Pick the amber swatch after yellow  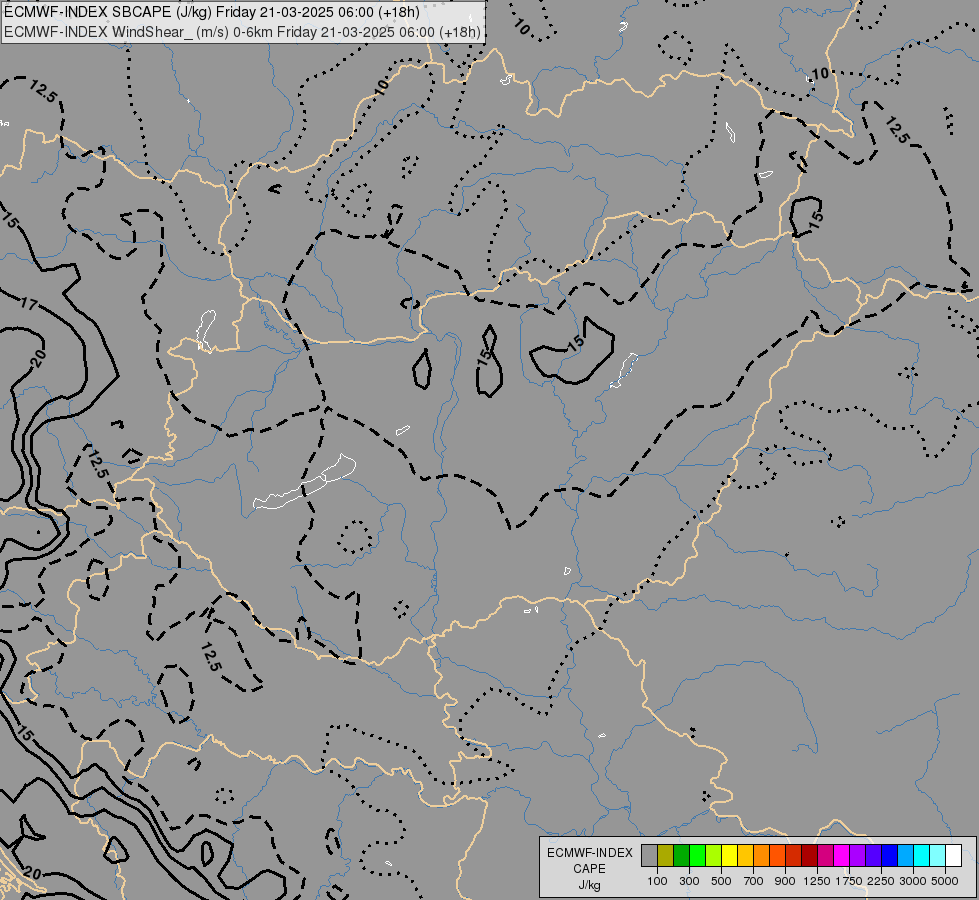(x=745, y=855)
